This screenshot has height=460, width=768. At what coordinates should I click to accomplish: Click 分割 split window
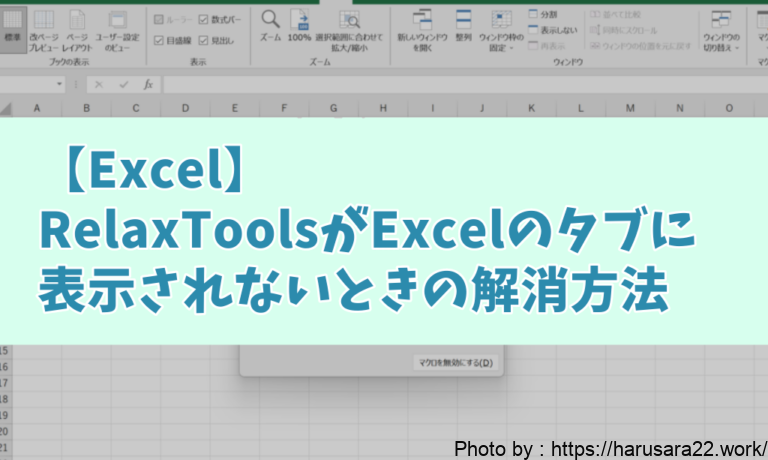pyautogui.click(x=544, y=14)
